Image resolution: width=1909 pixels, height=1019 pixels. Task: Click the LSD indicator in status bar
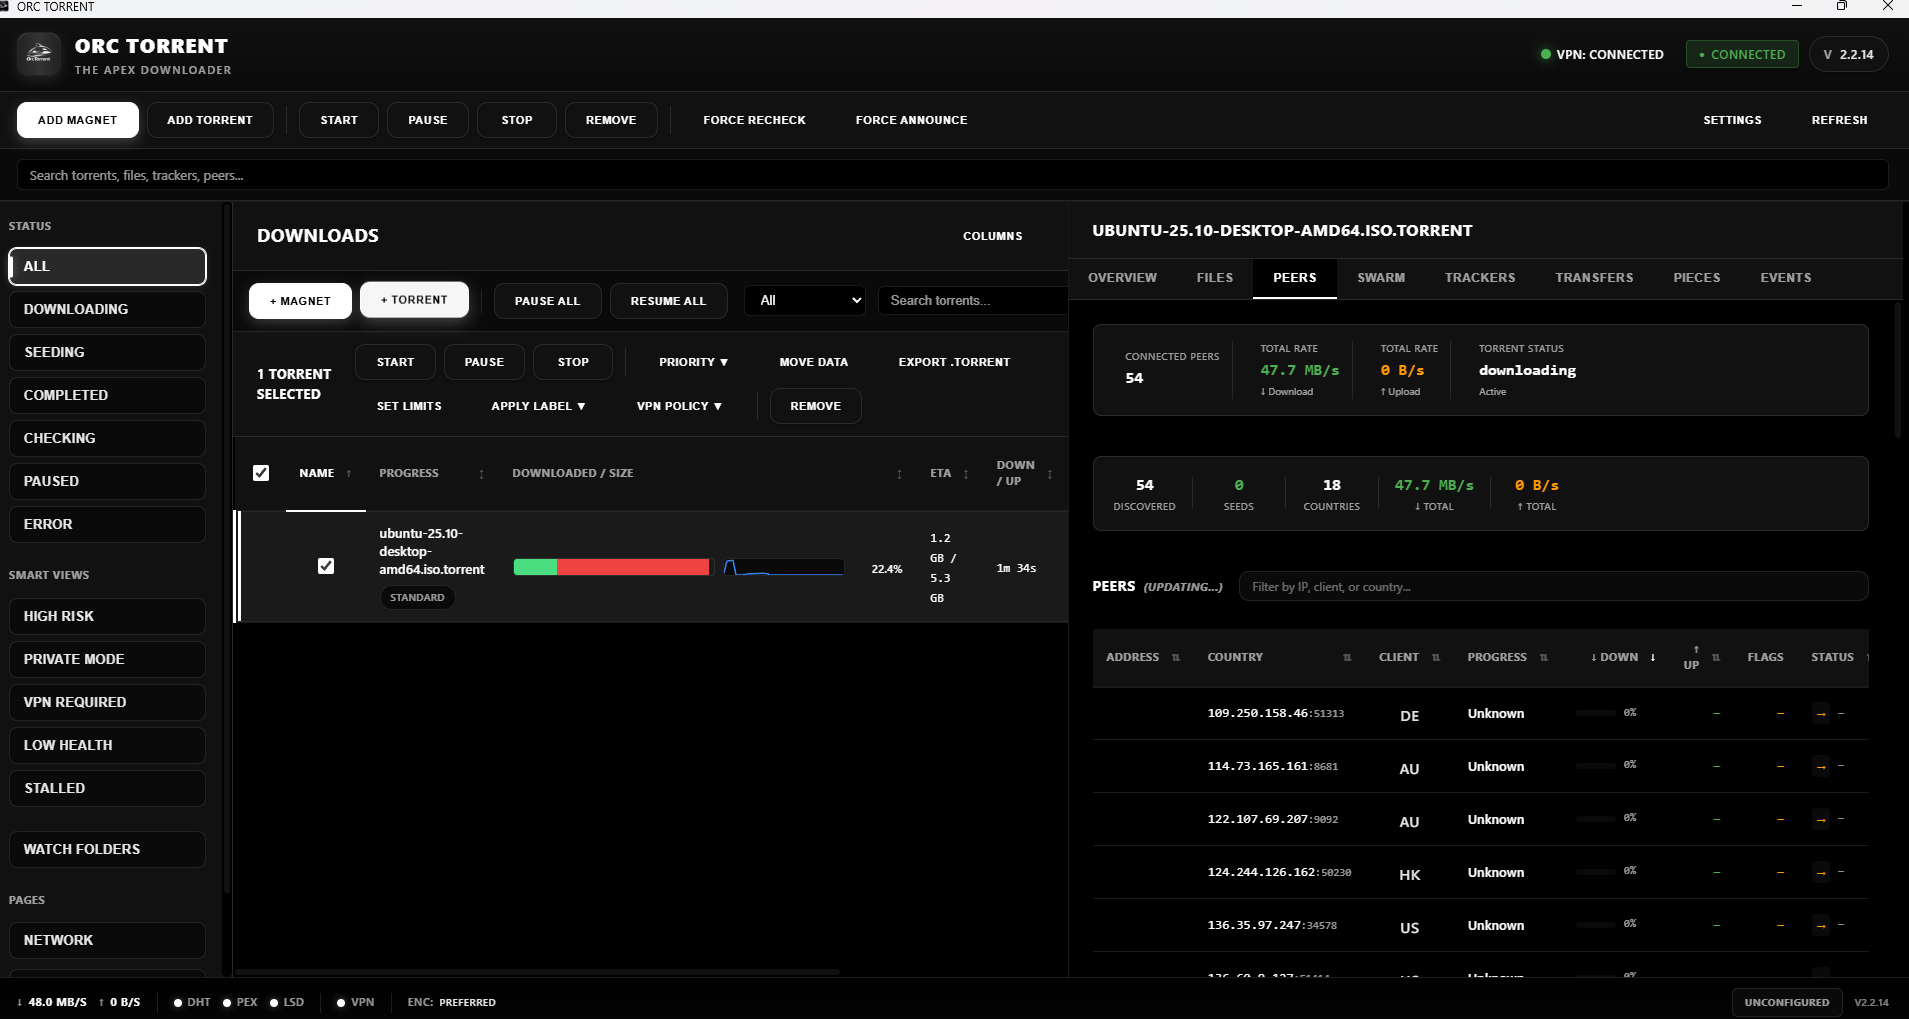pyautogui.click(x=287, y=1002)
